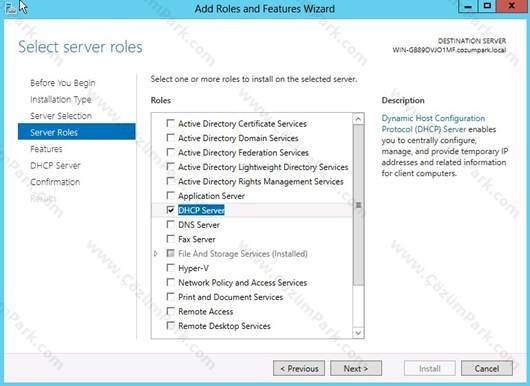Check Active Directory Rights Management Services
Viewport: 530px width, 386px height.
[x=171, y=181]
